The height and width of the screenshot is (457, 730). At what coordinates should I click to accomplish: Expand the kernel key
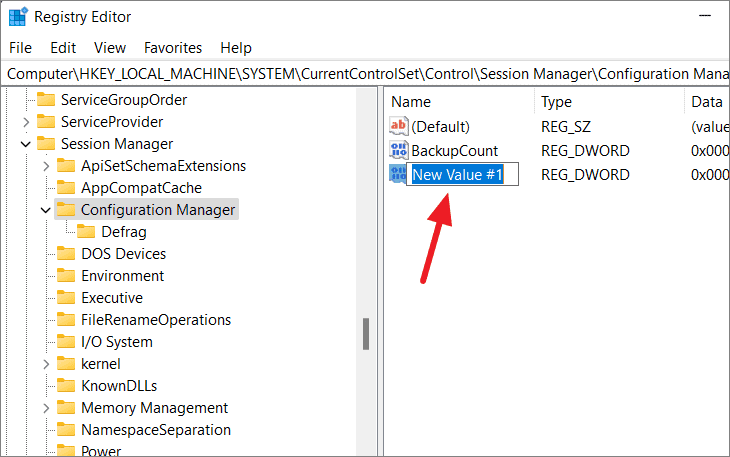(46, 364)
